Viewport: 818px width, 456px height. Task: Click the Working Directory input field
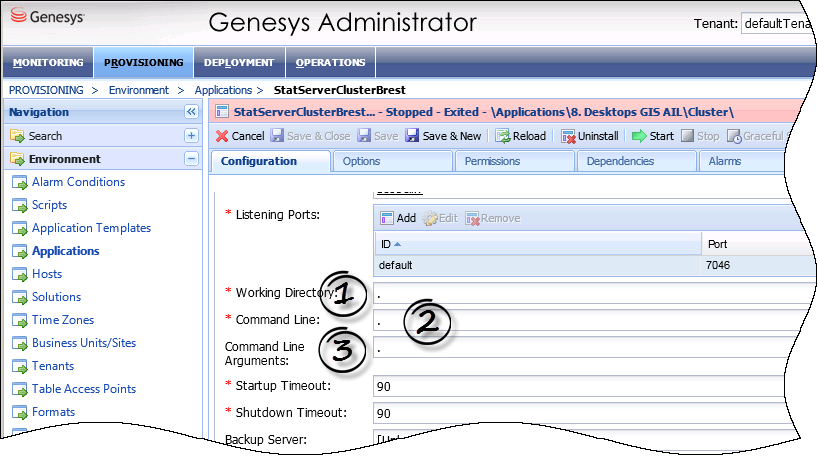point(590,293)
